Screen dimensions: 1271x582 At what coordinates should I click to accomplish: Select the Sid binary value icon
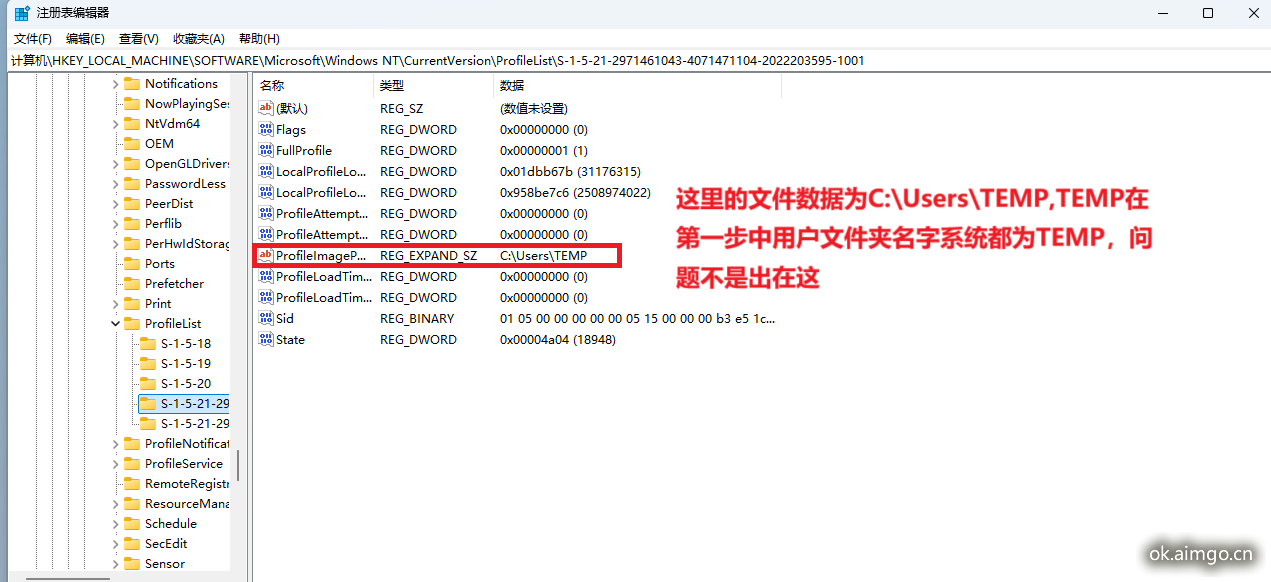click(x=266, y=318)
